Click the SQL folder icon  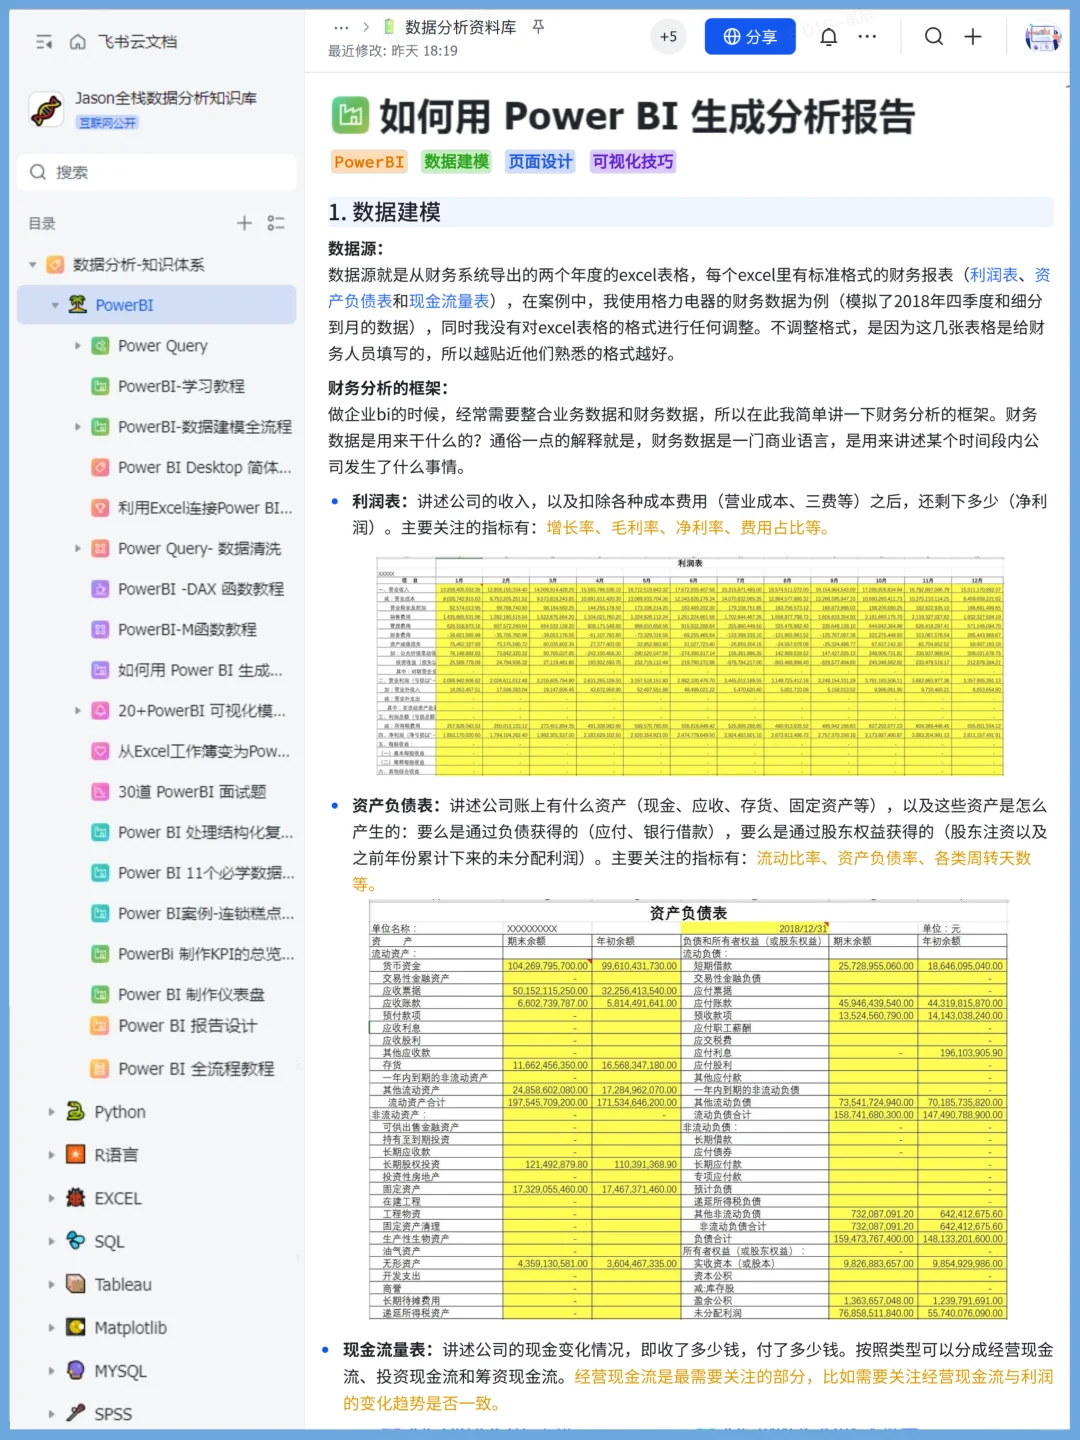click(x=75, y=1240)
